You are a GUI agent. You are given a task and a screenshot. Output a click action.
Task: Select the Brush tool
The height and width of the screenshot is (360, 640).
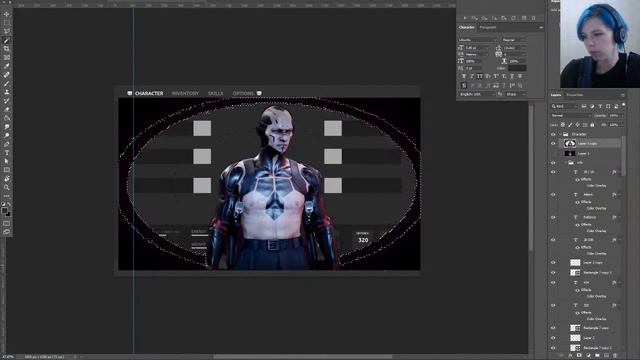tap(7, 83)
